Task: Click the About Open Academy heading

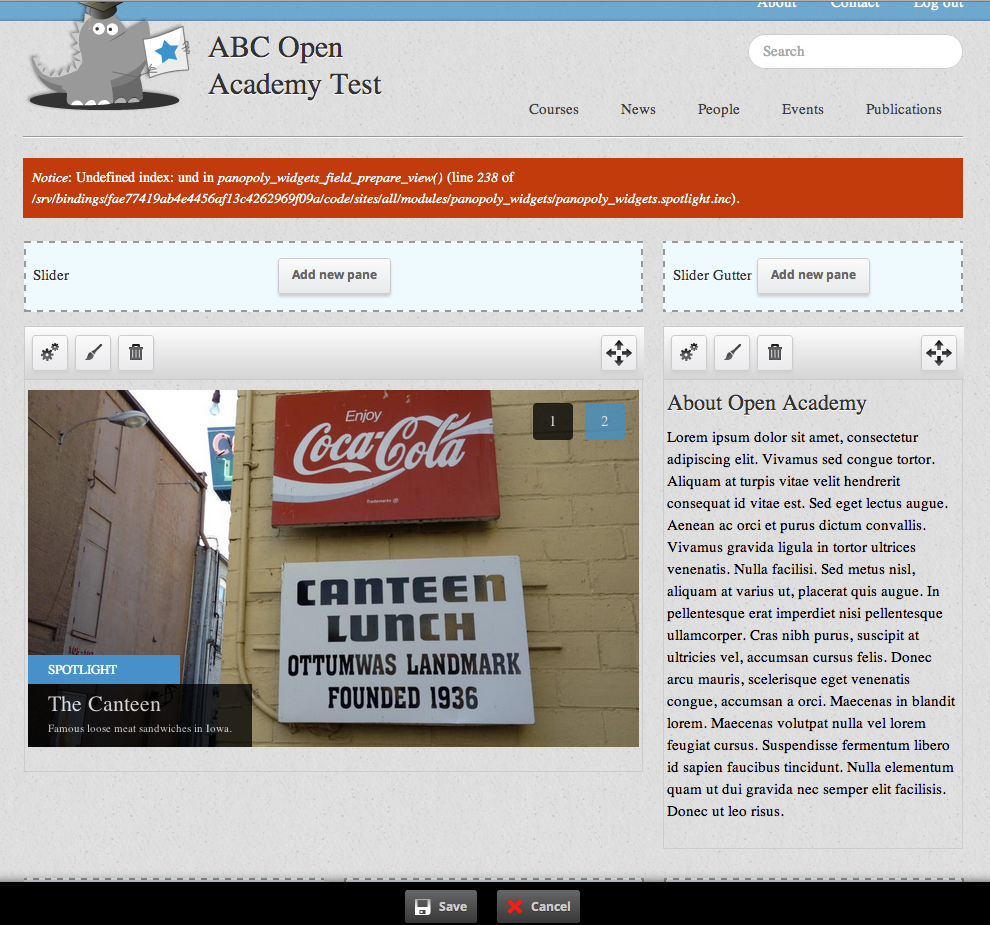Action: (x=766, y=403)
